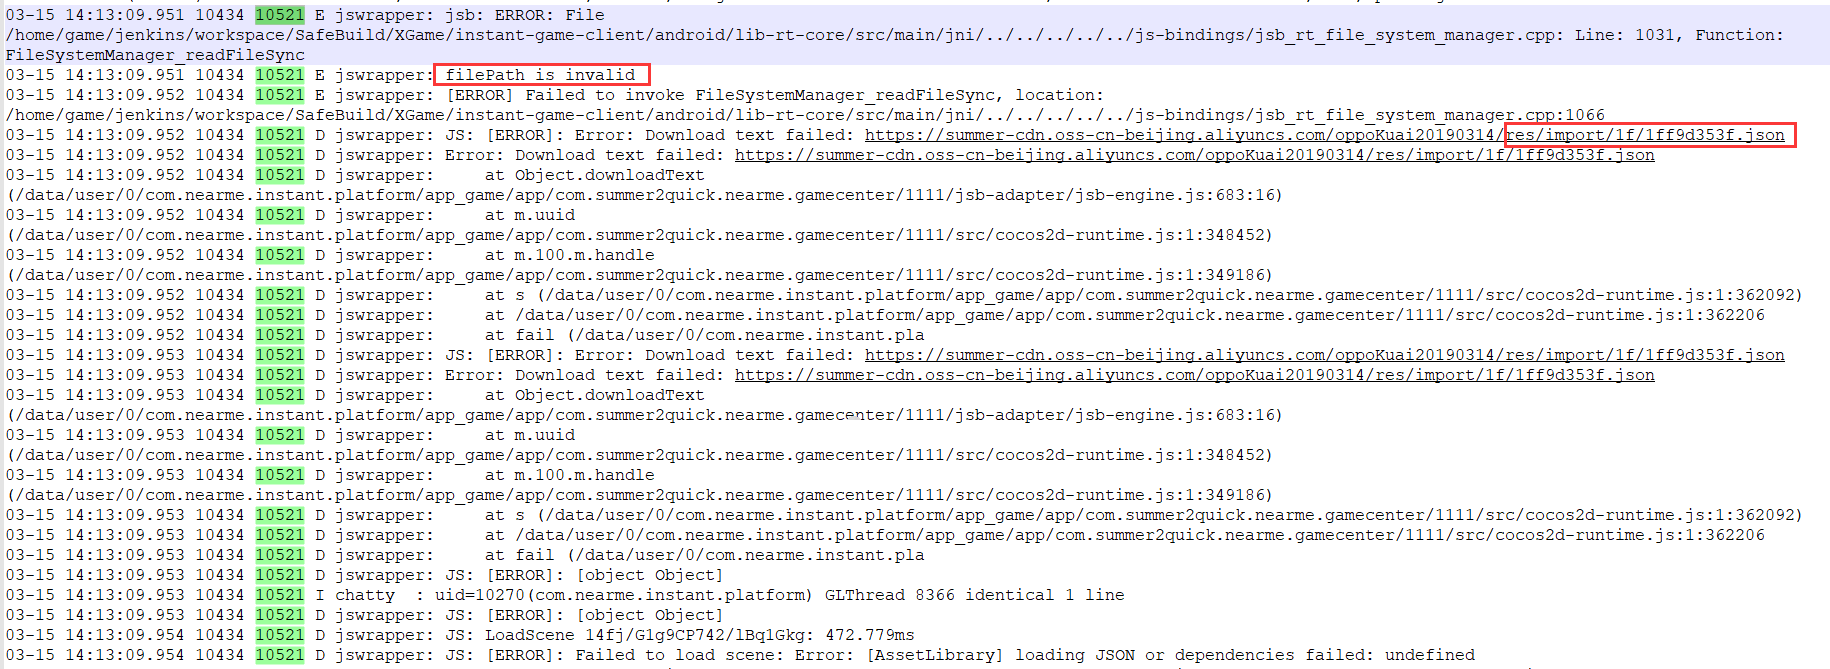
Task: Click the 'chatty' log entry with uid=10270
Action: pos(565,595)
